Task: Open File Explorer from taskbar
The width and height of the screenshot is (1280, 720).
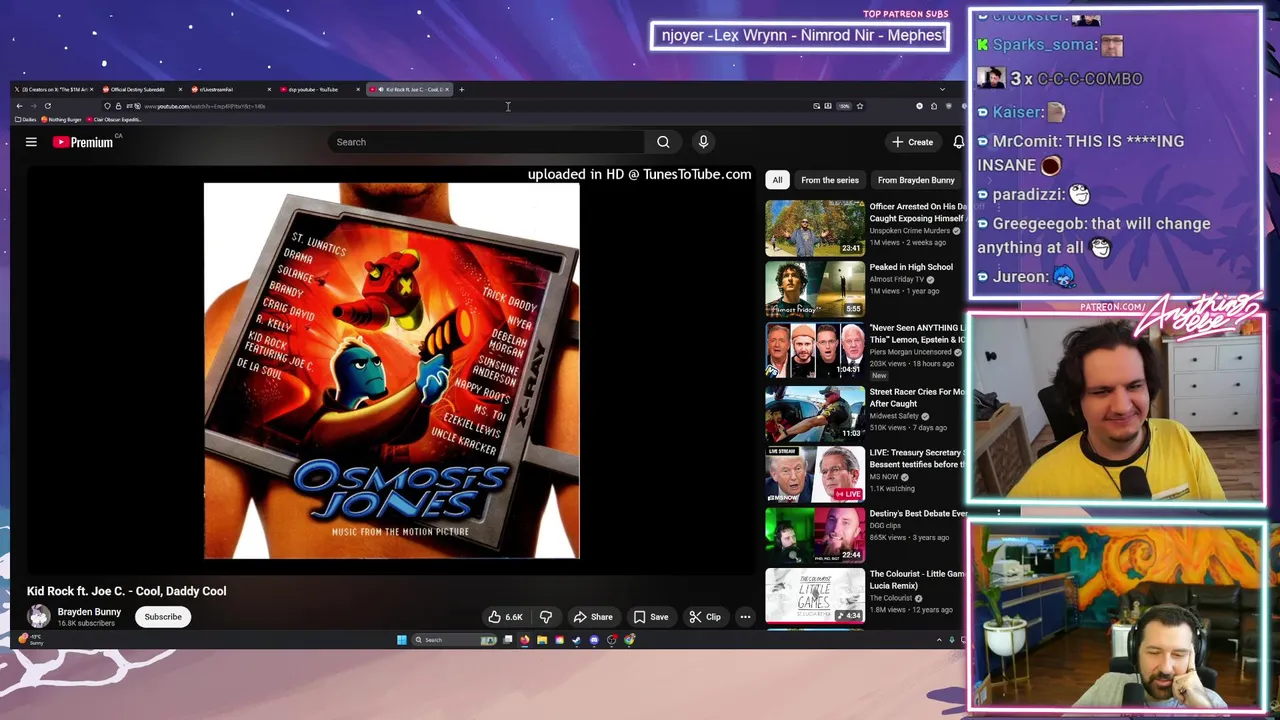Action: tap(542, 640)
